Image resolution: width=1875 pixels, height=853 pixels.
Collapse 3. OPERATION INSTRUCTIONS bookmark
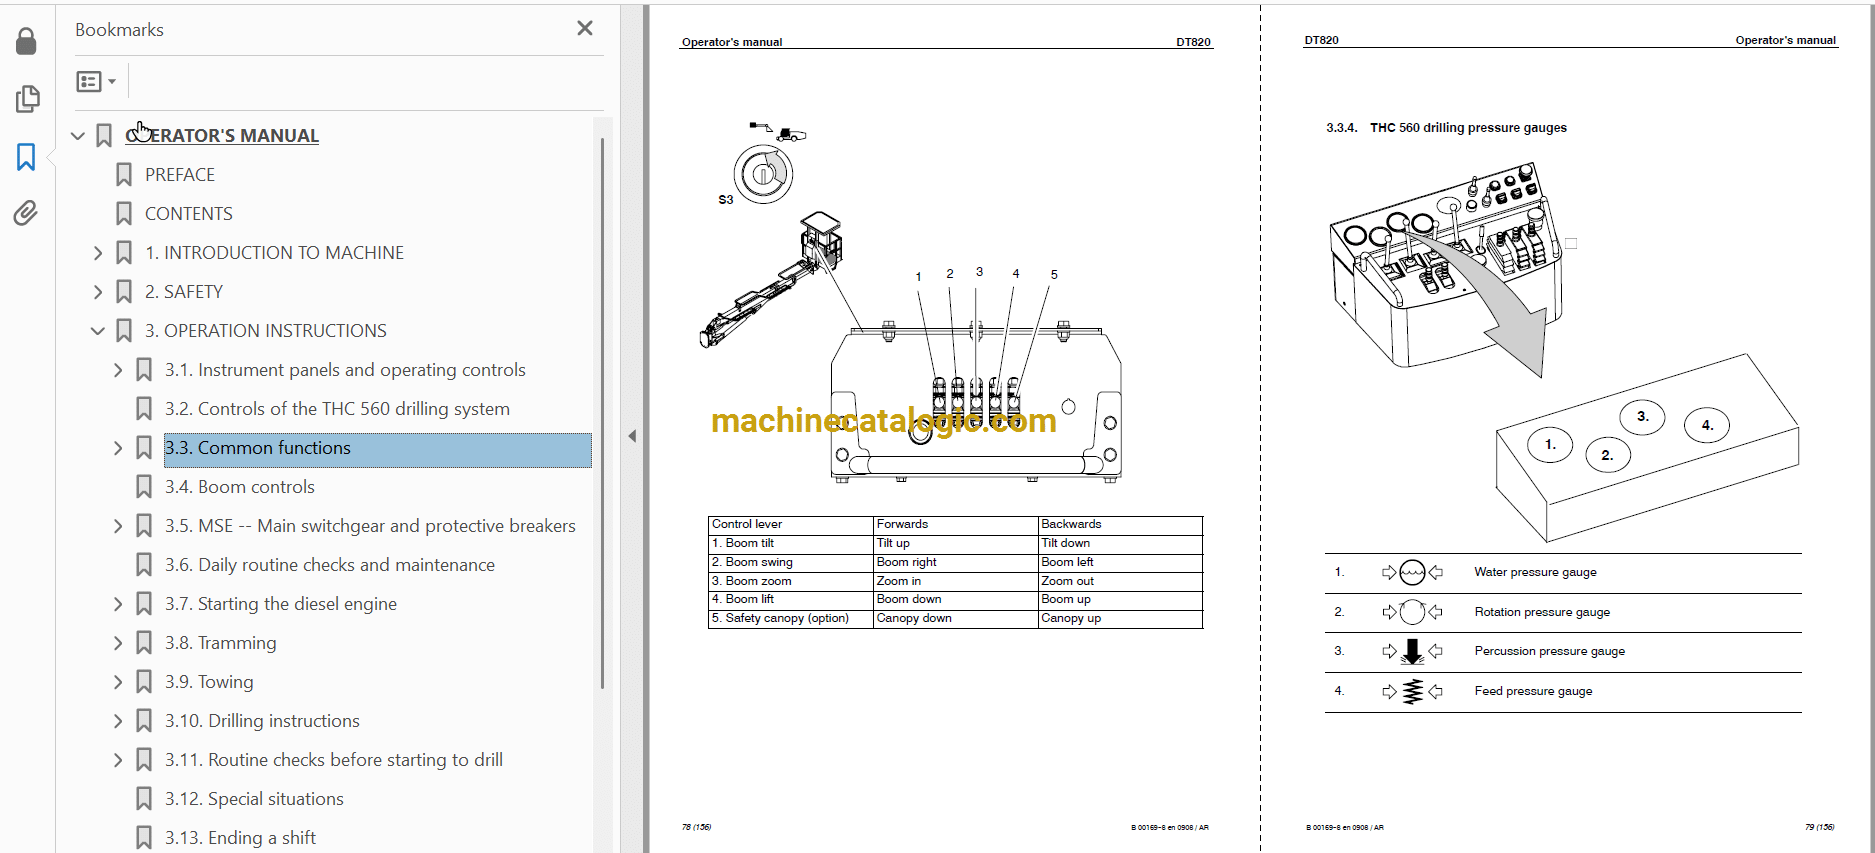(98, 331)
